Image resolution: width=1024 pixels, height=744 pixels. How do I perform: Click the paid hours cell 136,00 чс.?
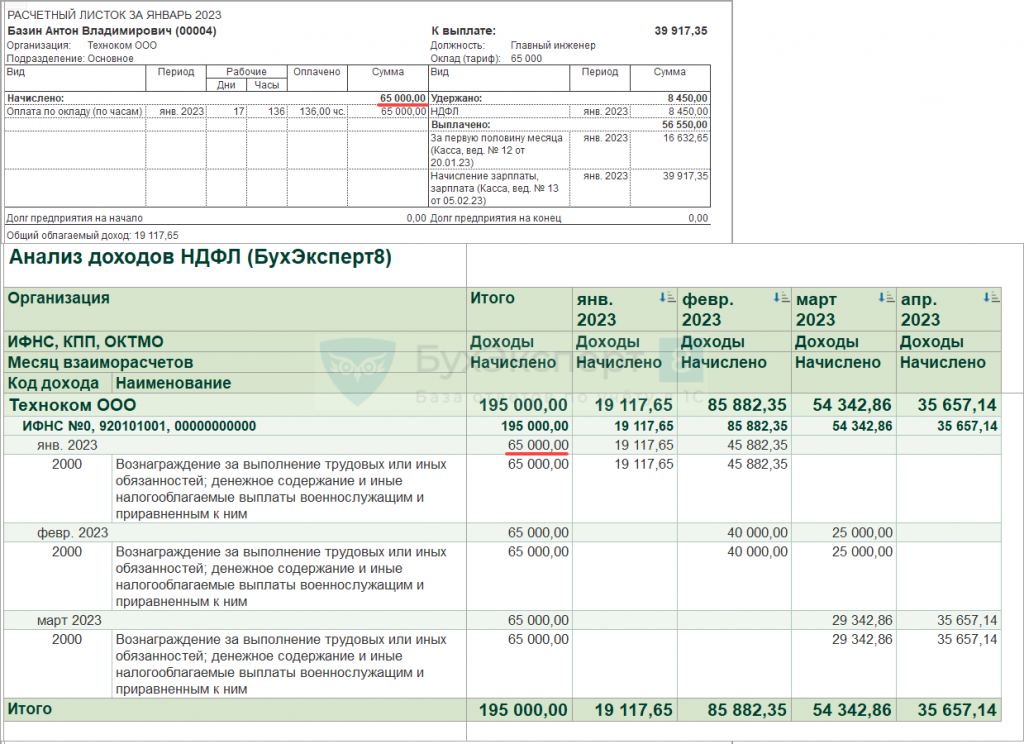click(x=322, y=112)
